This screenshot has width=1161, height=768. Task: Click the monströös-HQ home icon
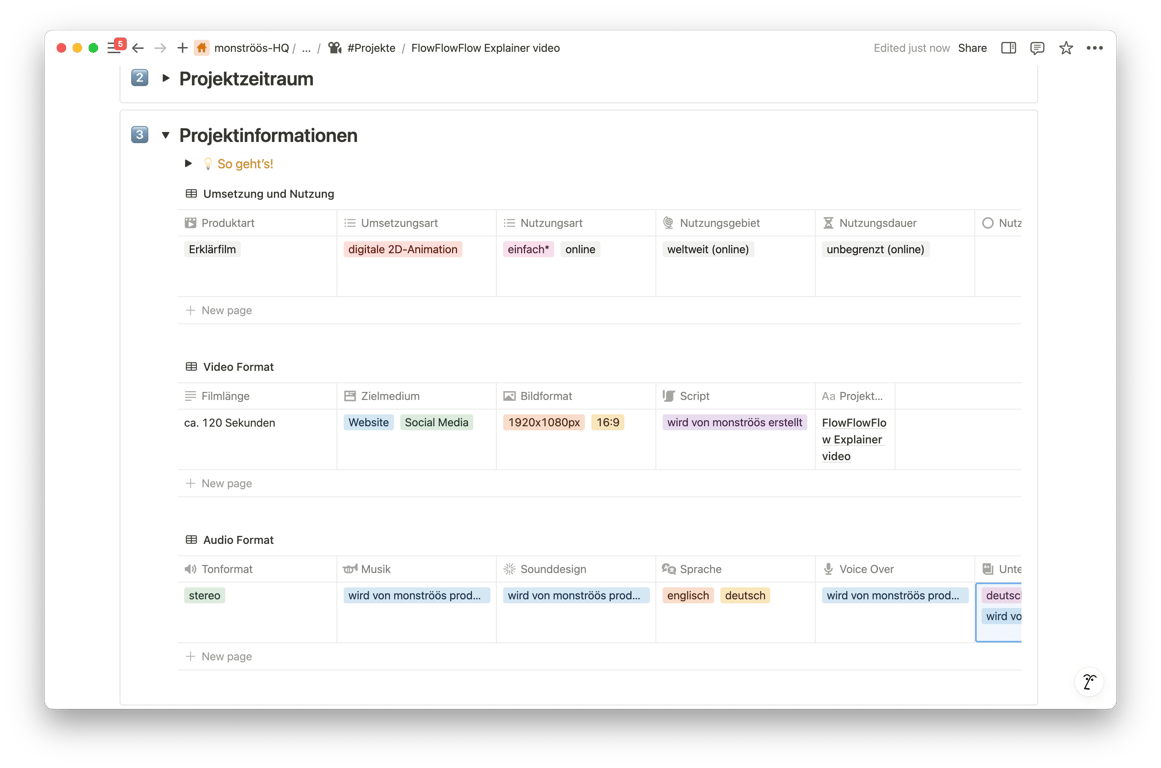(202, 48)
